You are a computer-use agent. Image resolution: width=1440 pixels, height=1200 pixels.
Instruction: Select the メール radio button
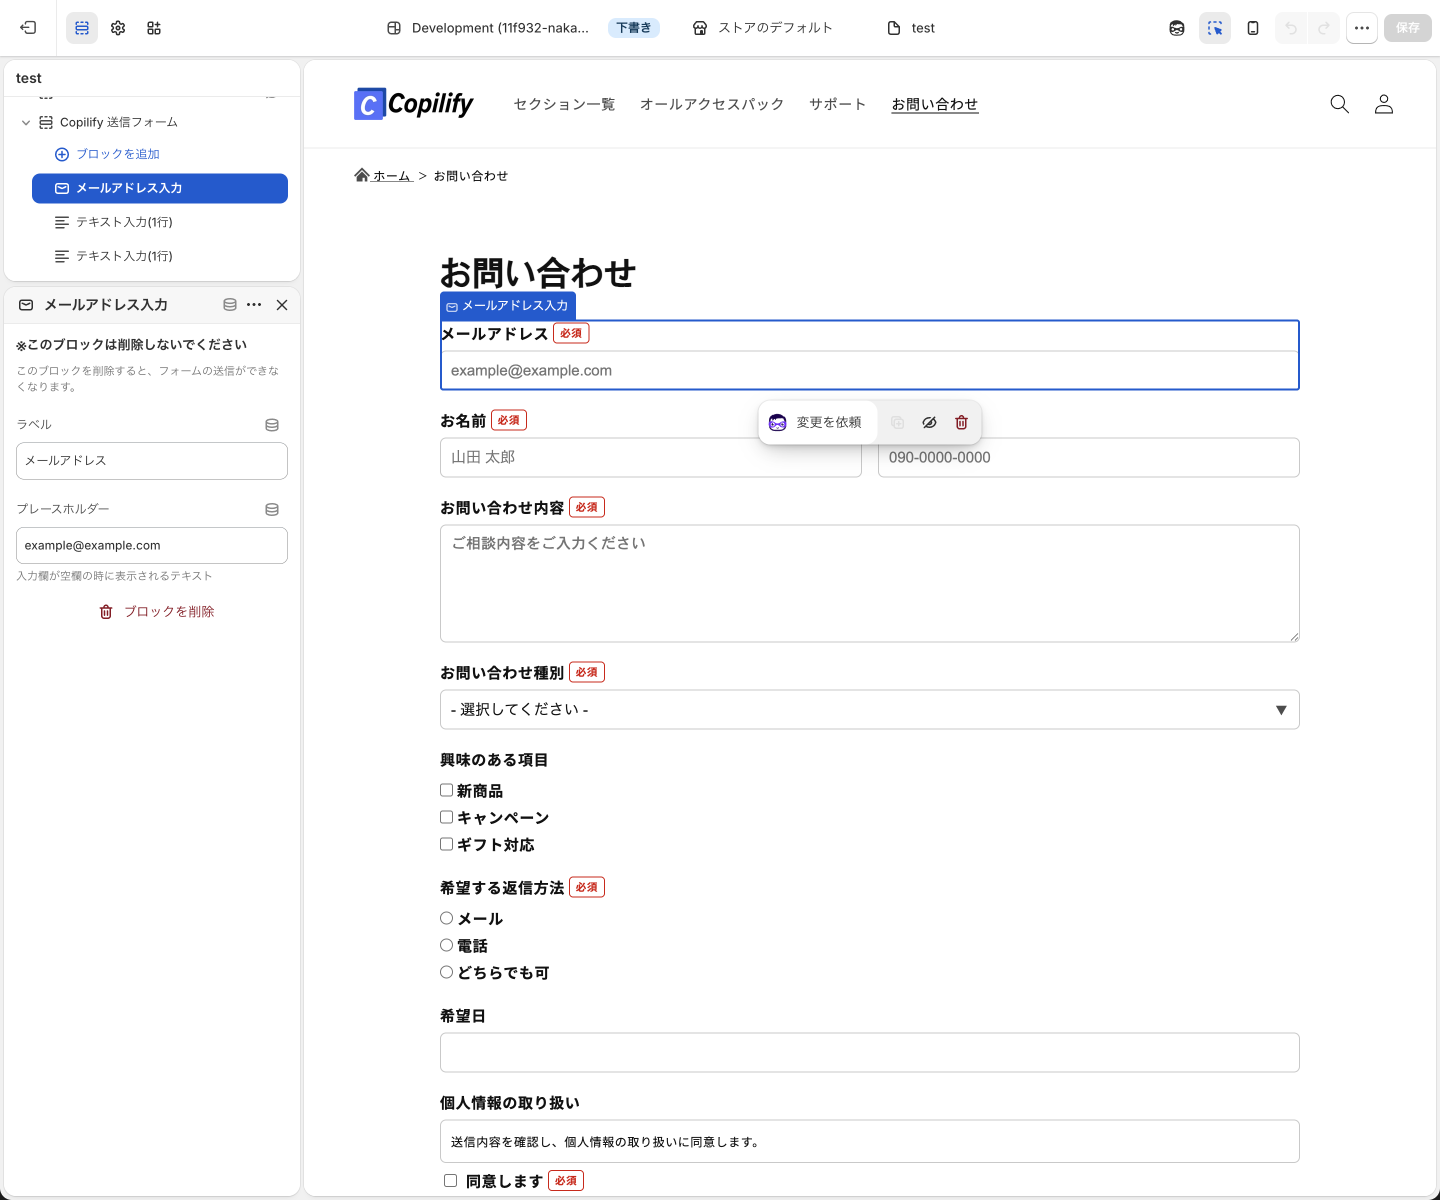447,918
